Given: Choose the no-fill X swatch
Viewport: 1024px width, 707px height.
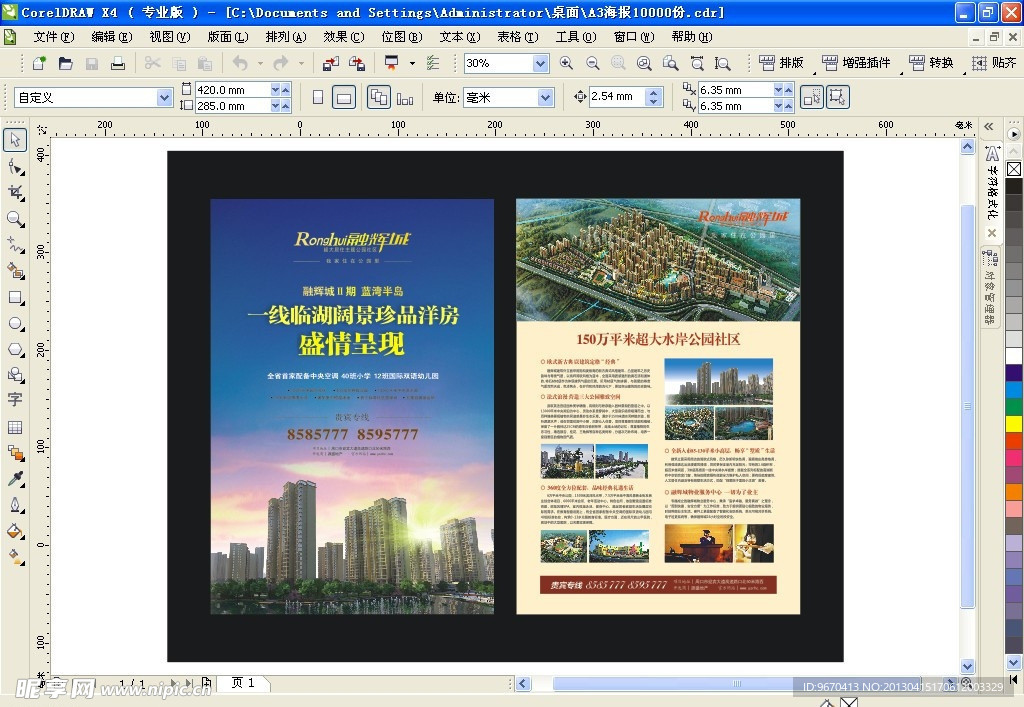Looking at the screenshot, I should coord(1014,169).
